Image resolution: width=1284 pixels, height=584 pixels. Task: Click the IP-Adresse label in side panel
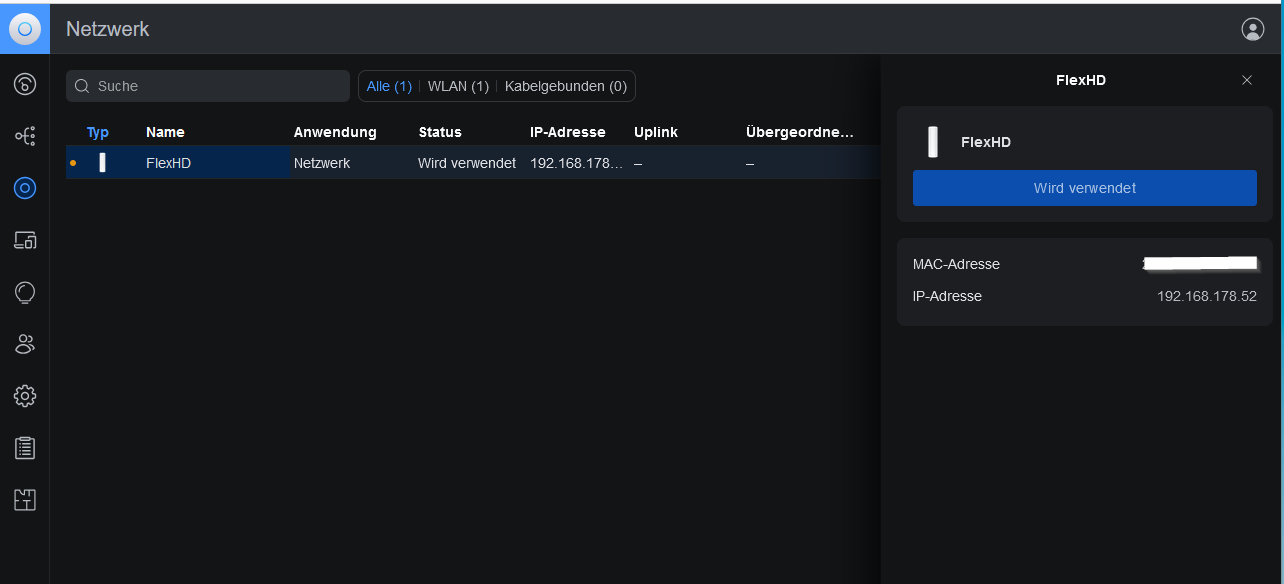(947, 296)
